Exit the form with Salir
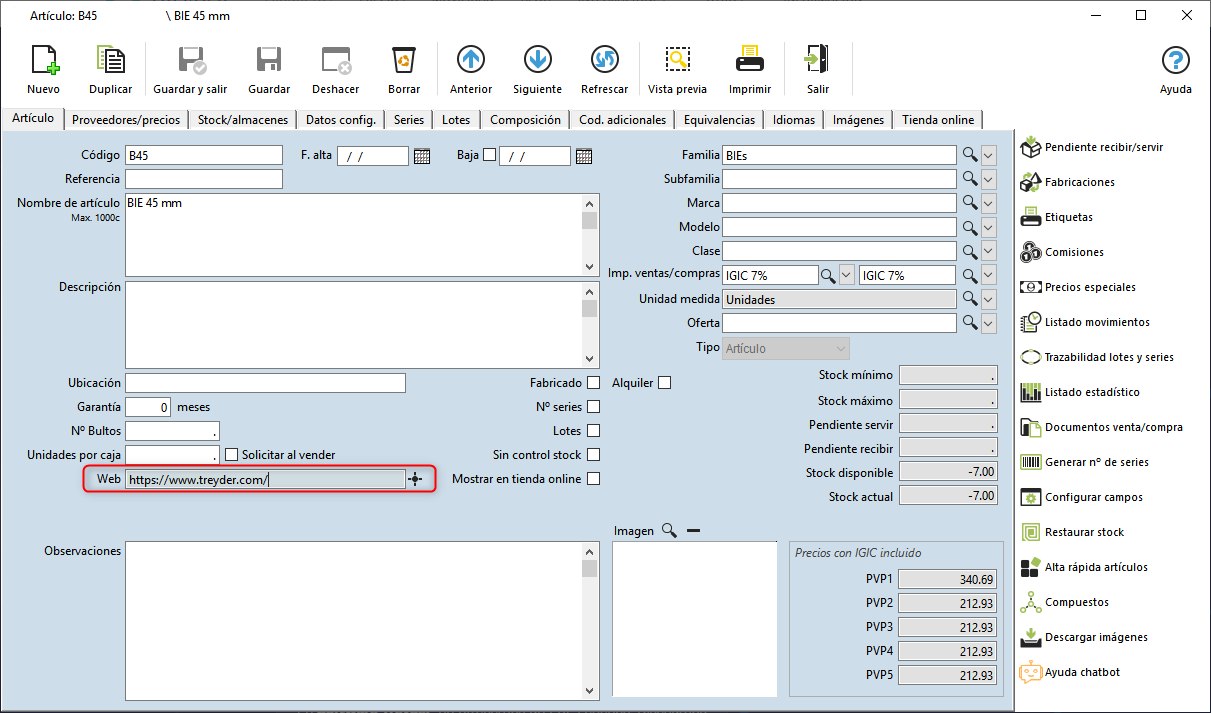Viewport: 1211px width, 713px height. coord(818,68)
